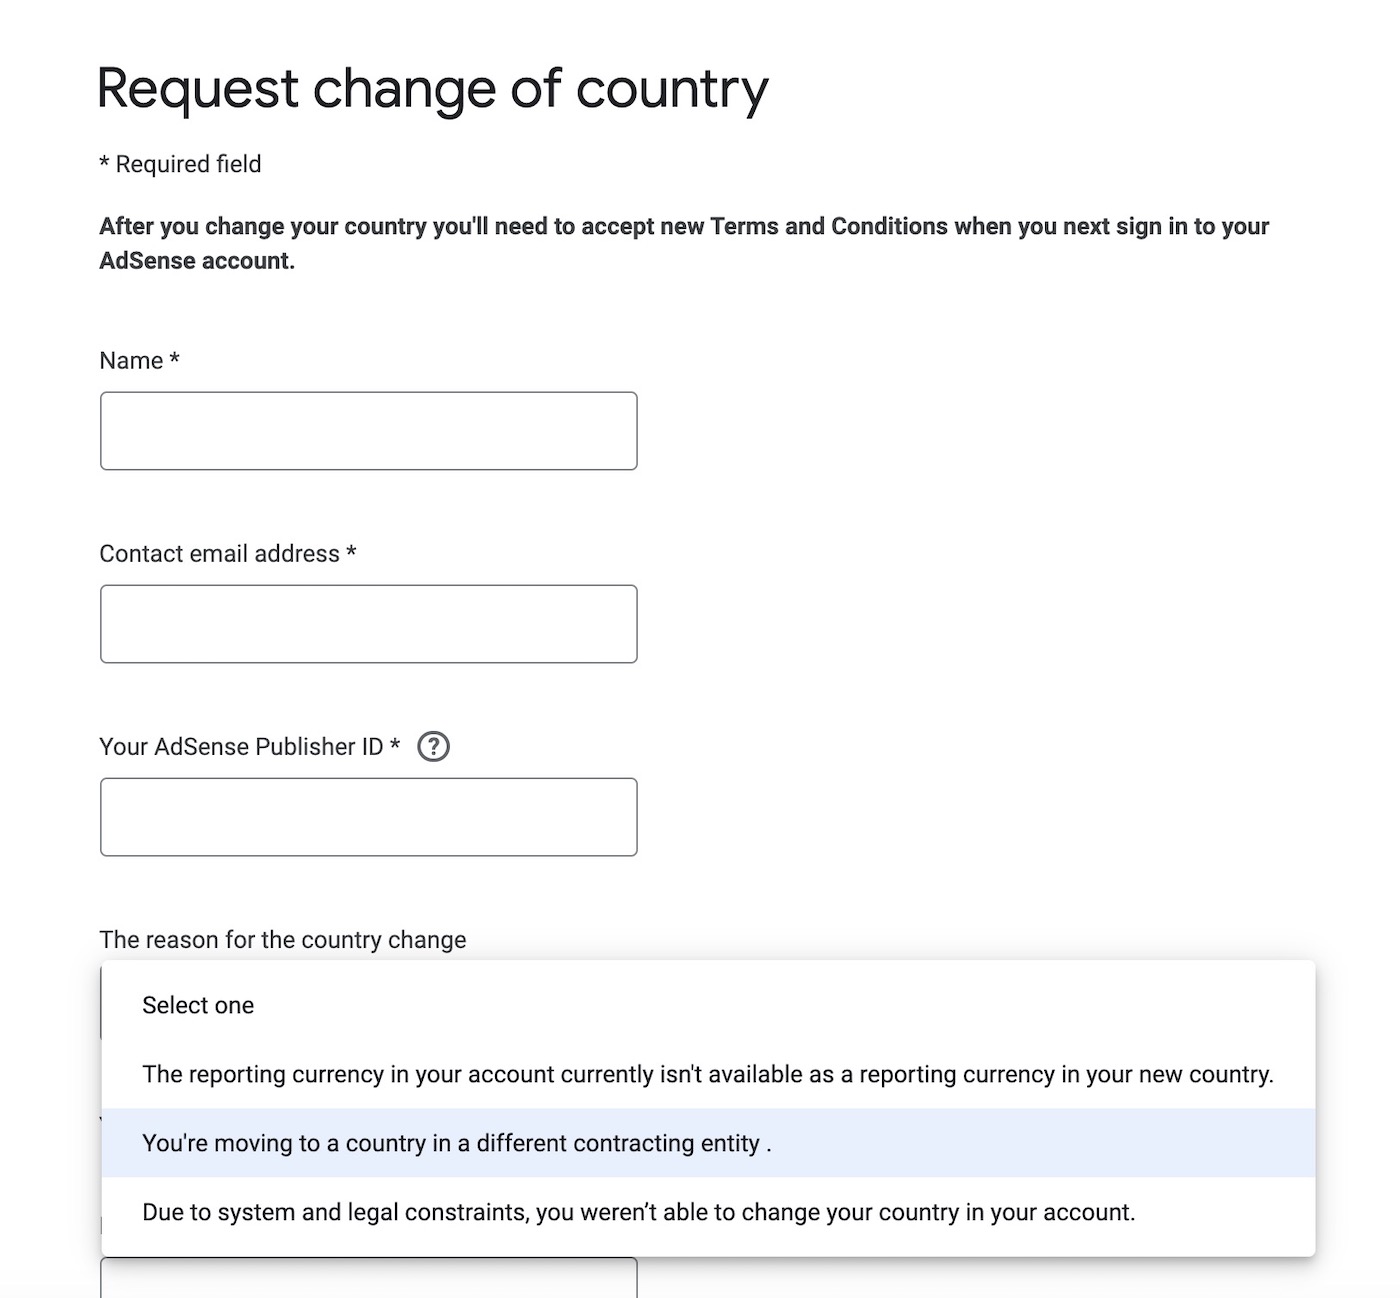Pick 'moving to a country in different contracting entity'
The width and height of the screenshot is (1400, 1298).
pyautogui.click(x=456, y=1143)
